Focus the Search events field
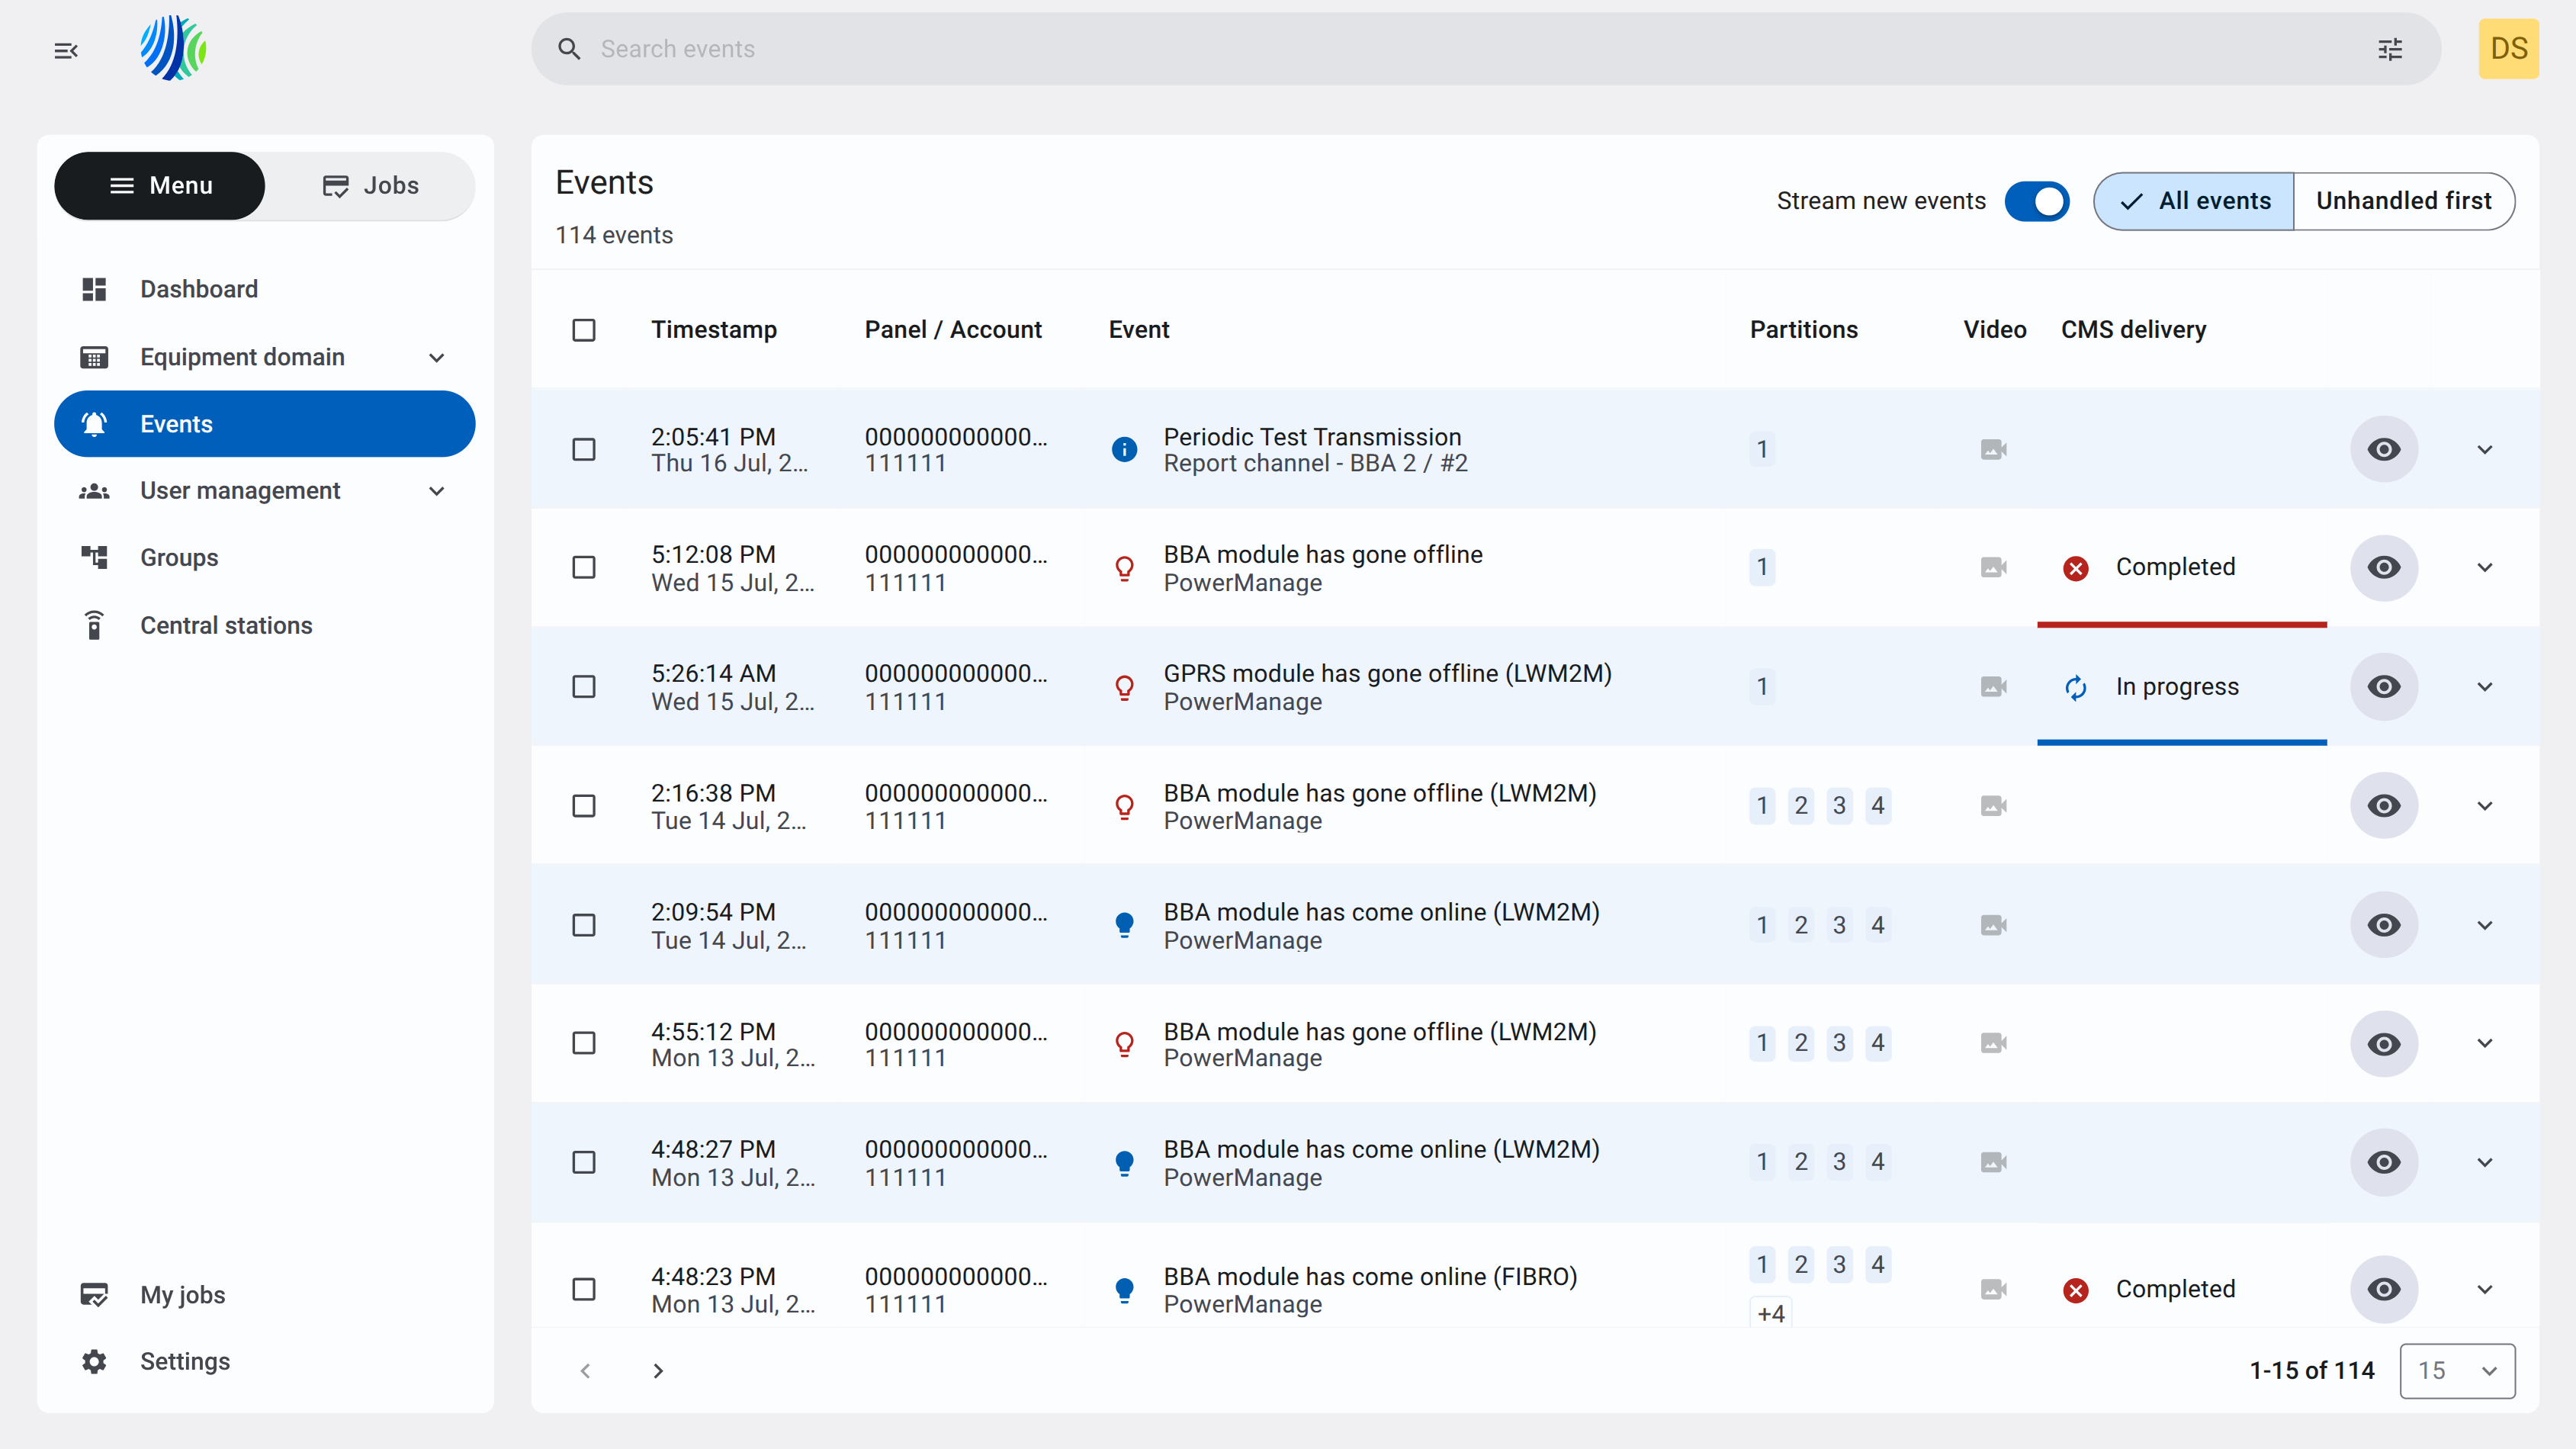Image resolution: width=2576 pixels, height=1449 pixels. pos(1459,49)
